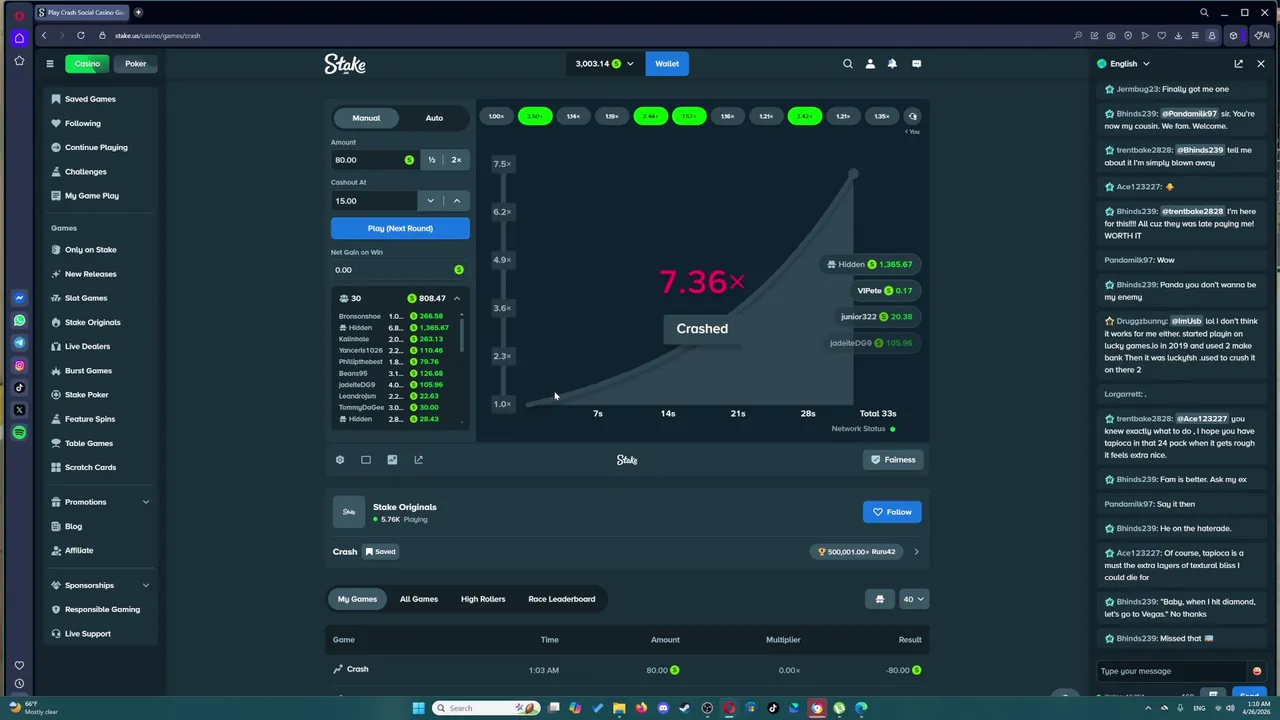Halve the bet amount with ½
Screen dimensions: 1280x720
432,160
